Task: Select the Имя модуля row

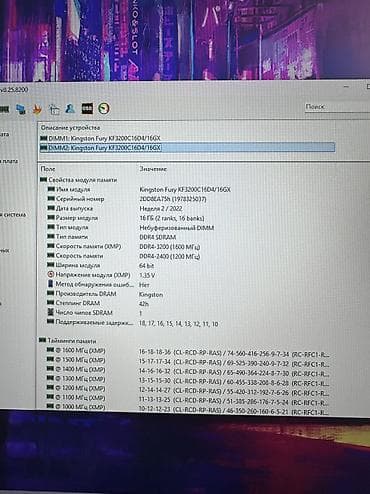Action: (140, 189)
